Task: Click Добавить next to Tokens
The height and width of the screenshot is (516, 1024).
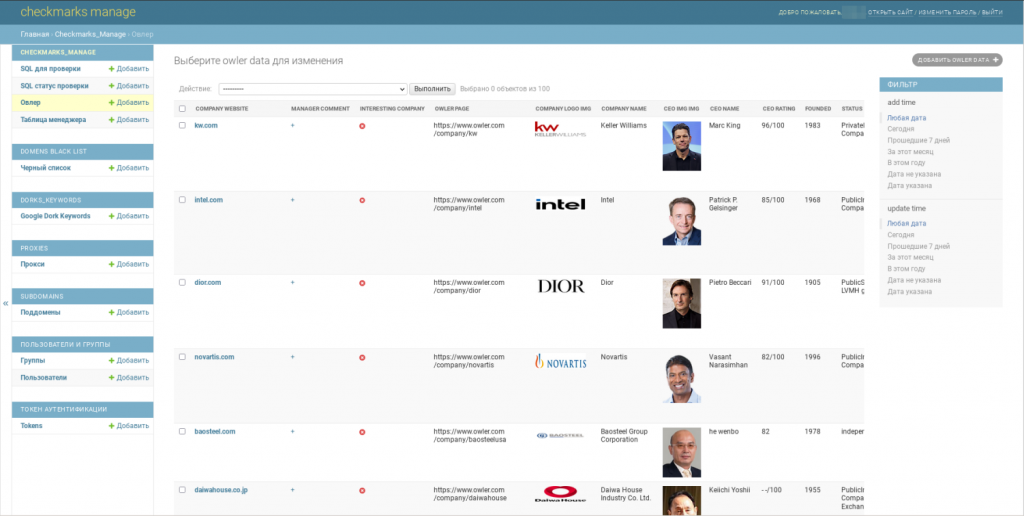Action: [129, 426]
